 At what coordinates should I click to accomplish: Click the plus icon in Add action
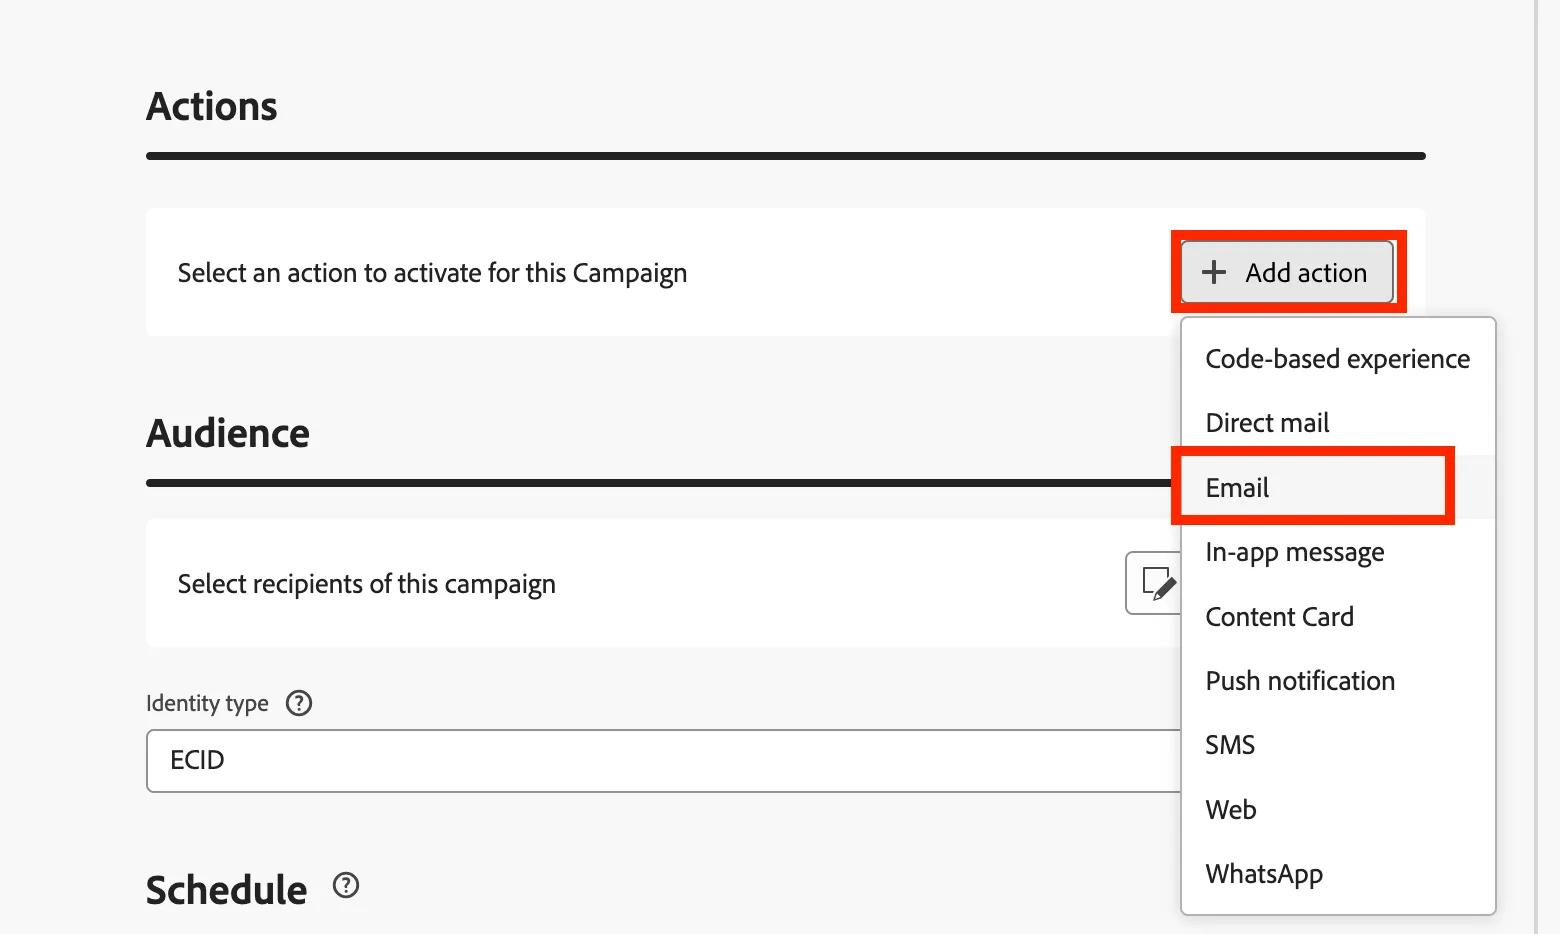[1214, 272]
